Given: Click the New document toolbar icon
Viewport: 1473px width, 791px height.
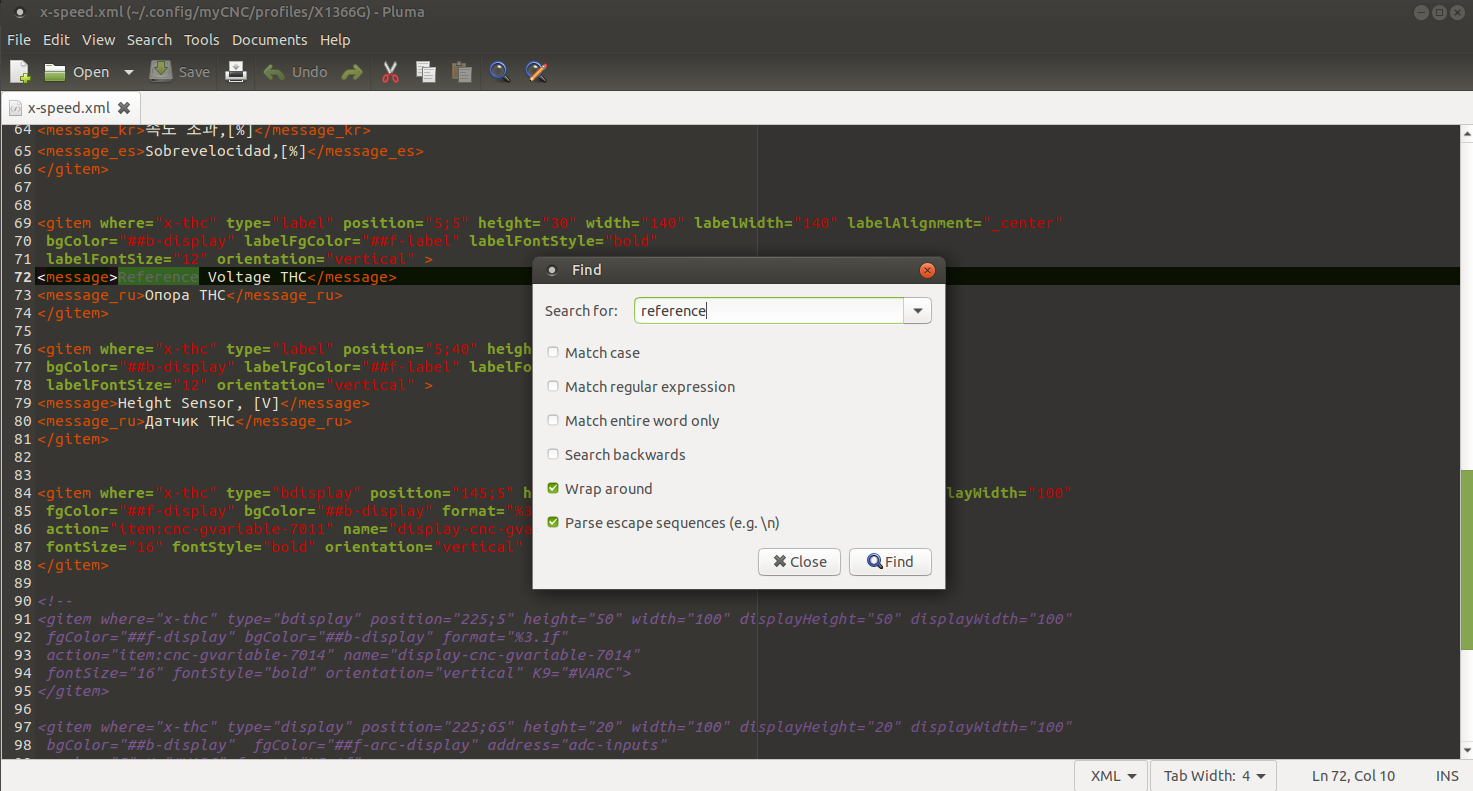Looking at the screenshot, I should 20,72.
